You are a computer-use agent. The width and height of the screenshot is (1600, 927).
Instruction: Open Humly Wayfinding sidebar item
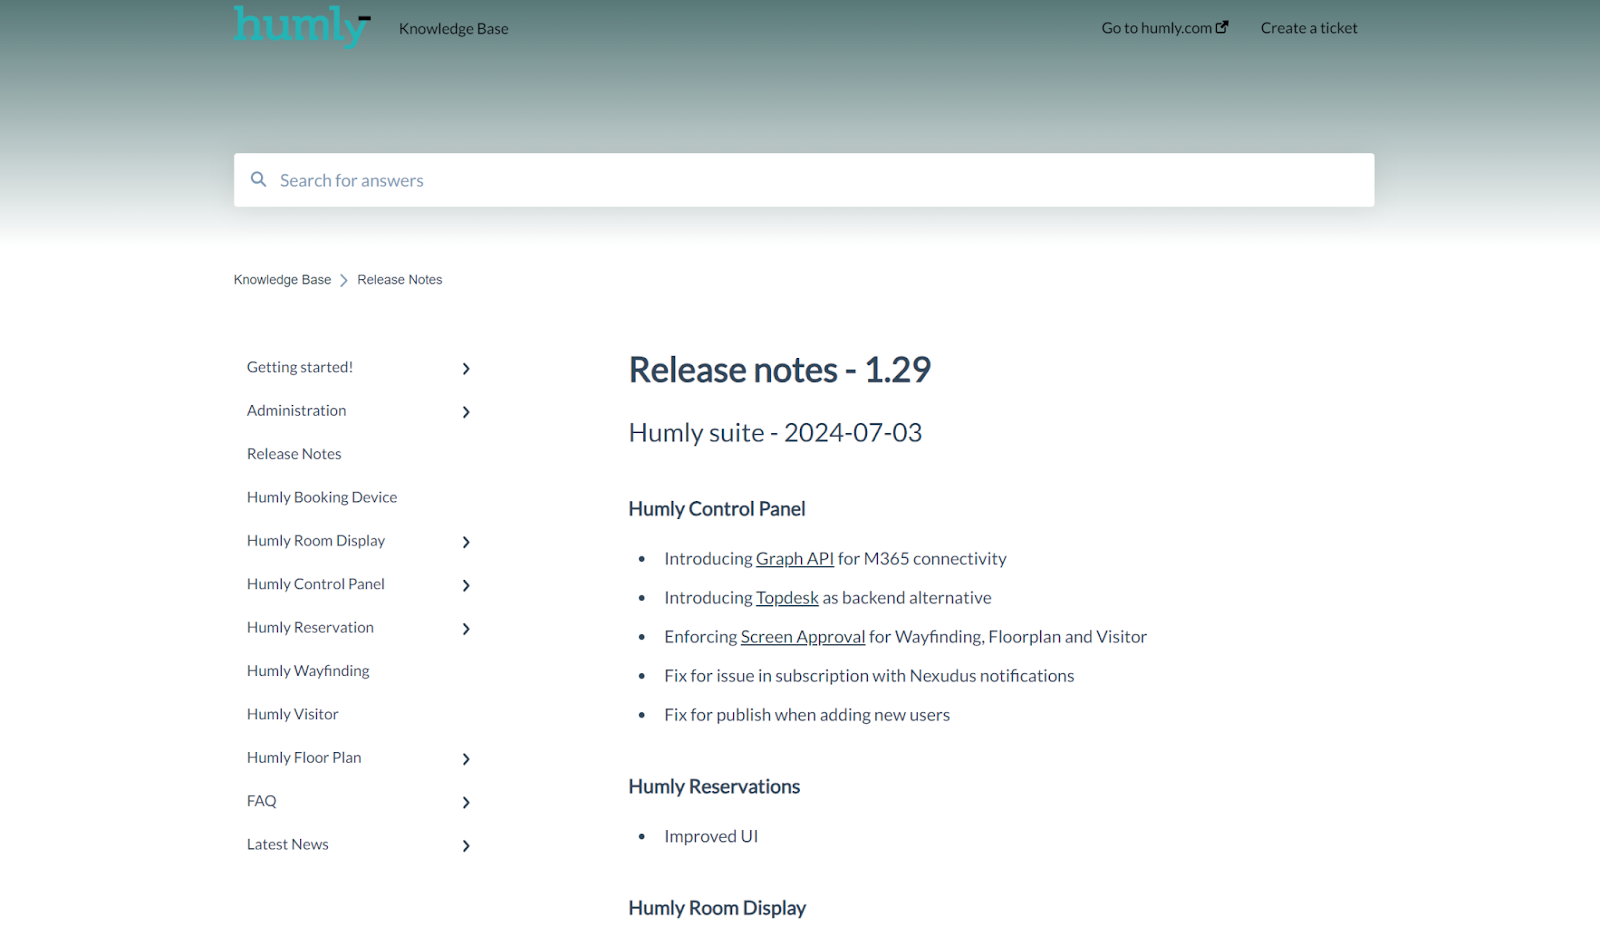pos(308,671)
